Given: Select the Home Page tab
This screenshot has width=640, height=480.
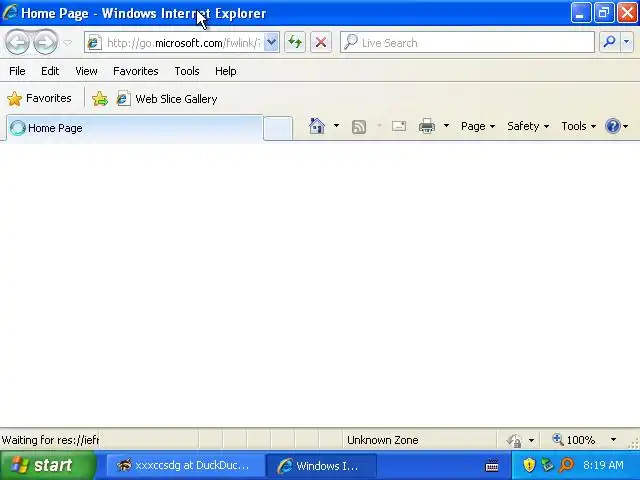Looking at the screenshot, I should [x=135, y=128].
